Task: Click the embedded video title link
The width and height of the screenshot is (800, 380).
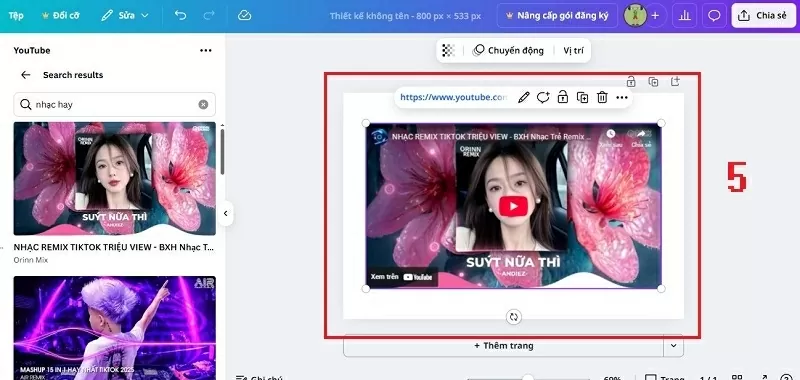Action: point(491,137)
